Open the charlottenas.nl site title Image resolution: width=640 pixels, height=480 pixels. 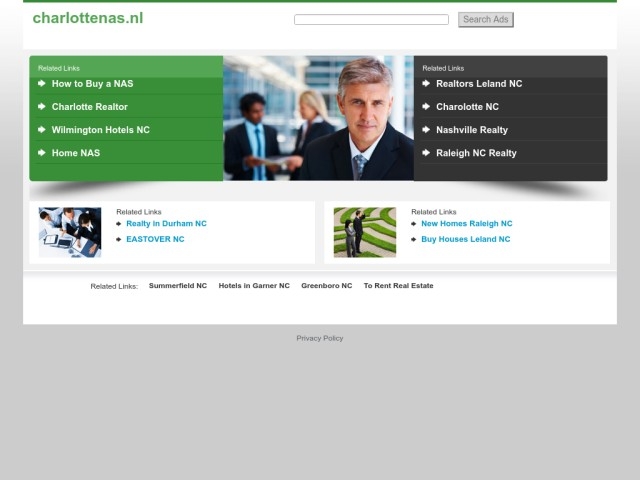coord(88,18)
